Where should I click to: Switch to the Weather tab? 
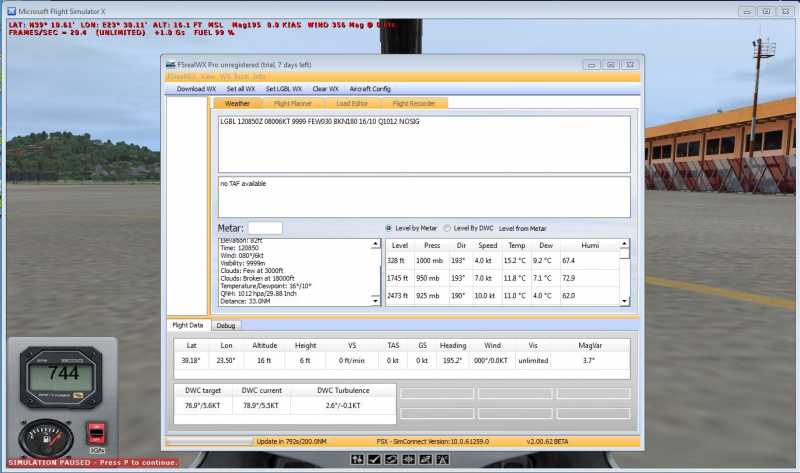[x=237, y=103]
